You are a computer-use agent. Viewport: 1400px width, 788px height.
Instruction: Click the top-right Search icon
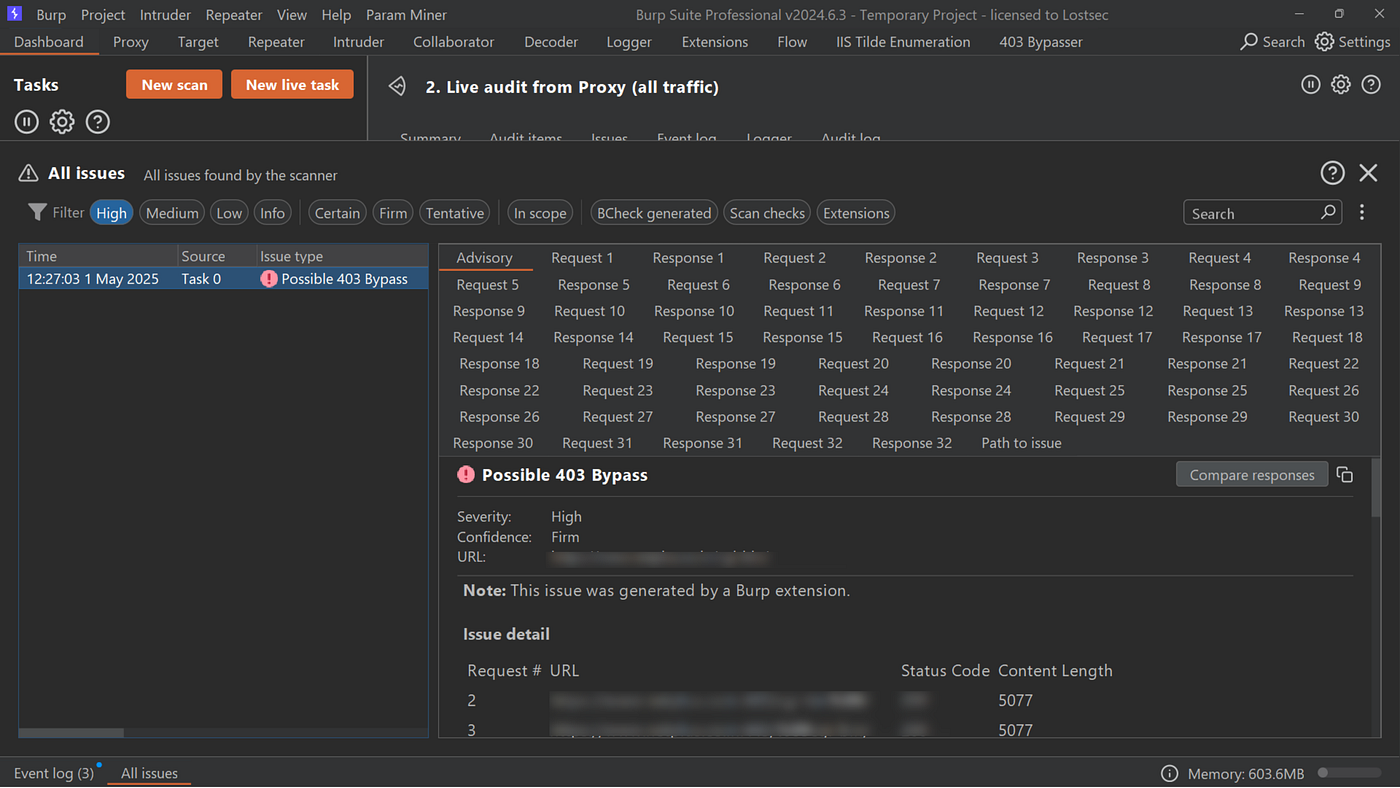point(1249,41)
